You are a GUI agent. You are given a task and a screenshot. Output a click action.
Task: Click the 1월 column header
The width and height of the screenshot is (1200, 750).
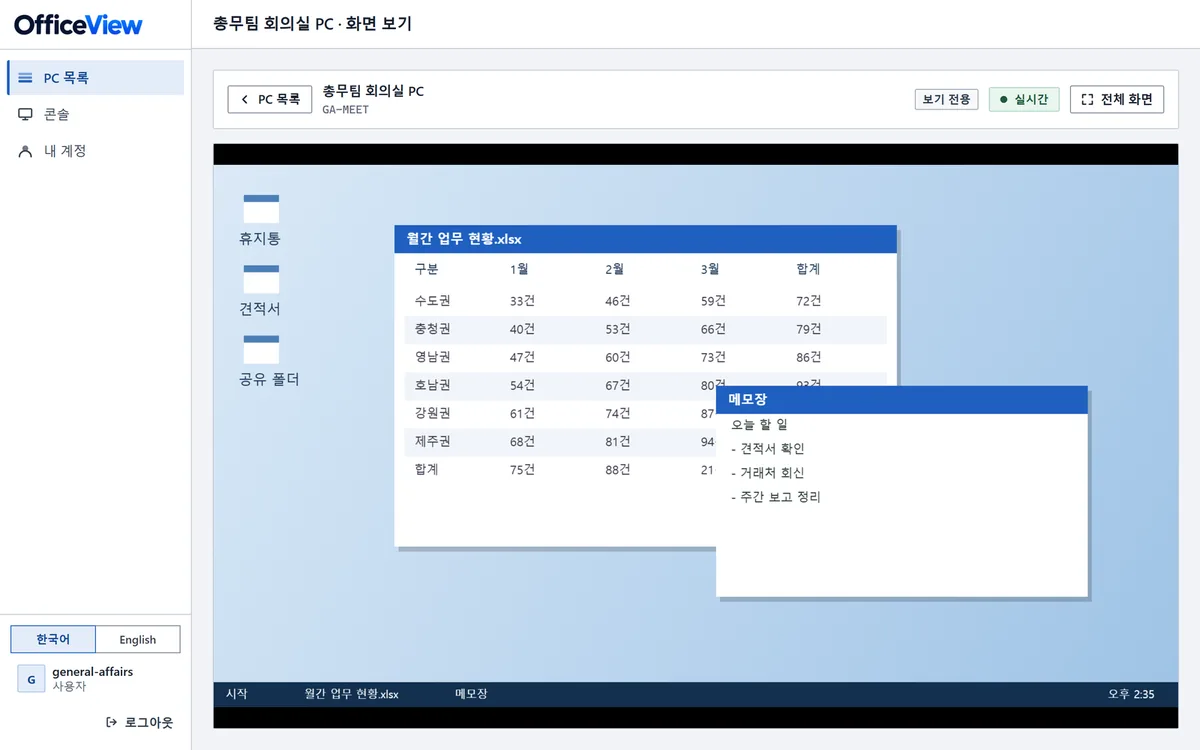point(519,269)
